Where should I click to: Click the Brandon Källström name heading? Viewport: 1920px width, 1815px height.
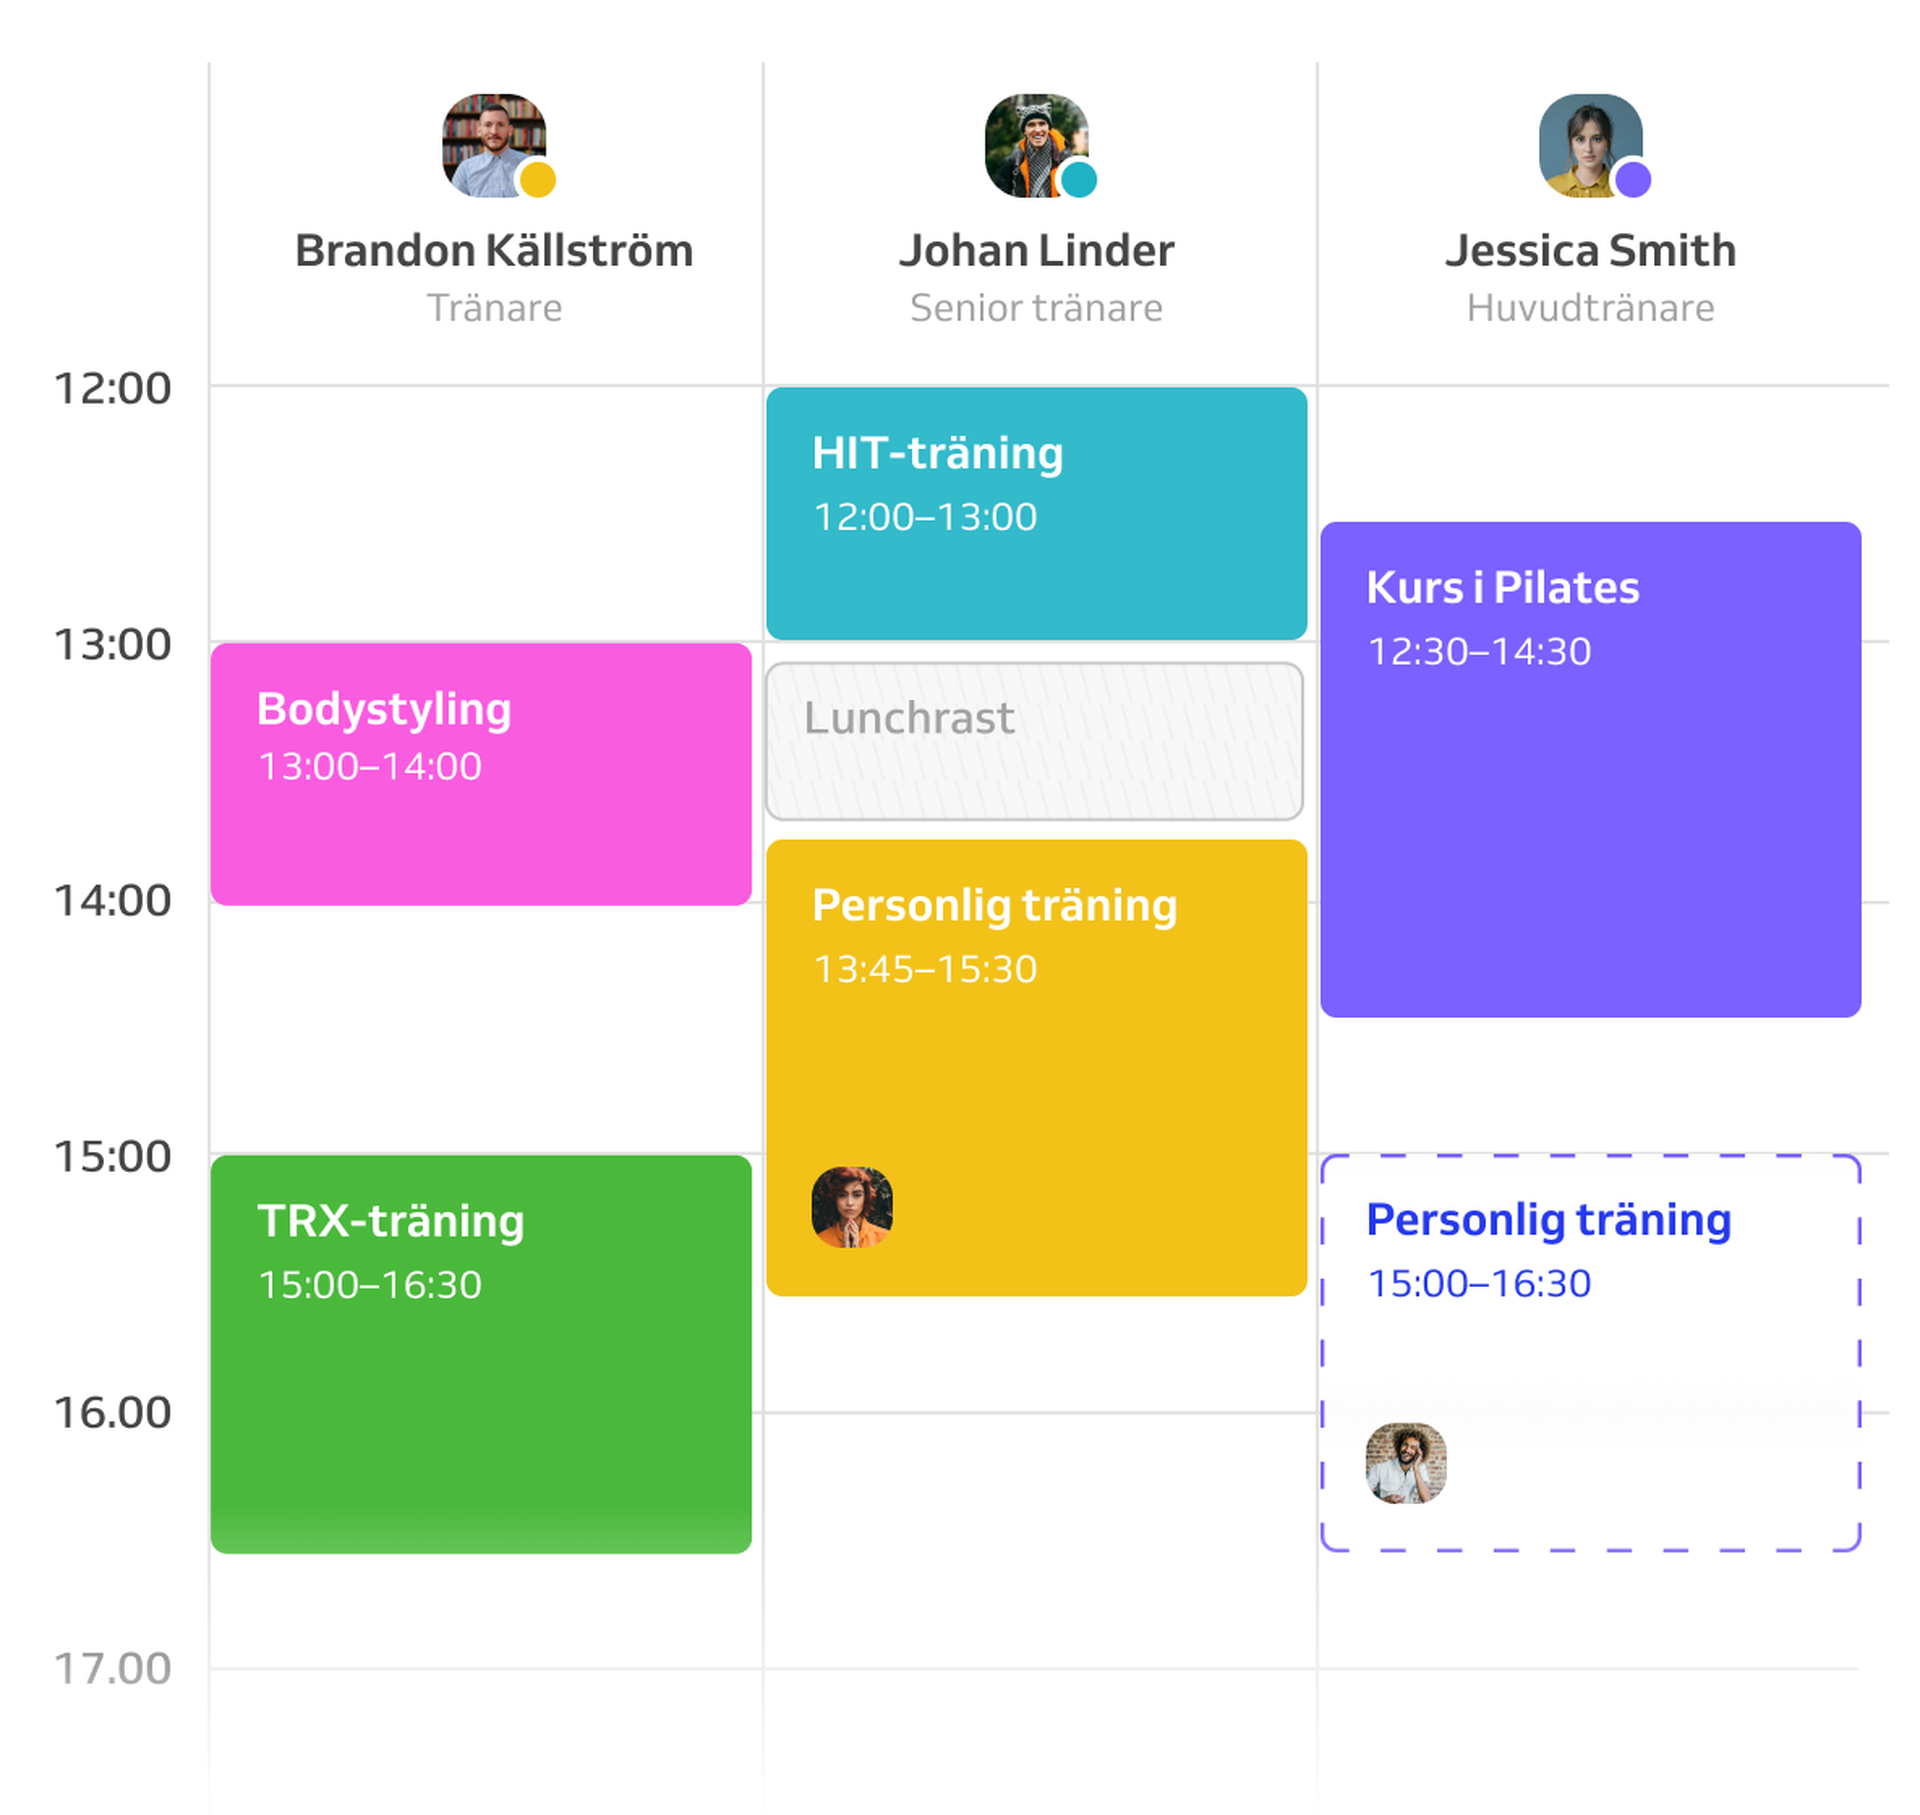494,251
